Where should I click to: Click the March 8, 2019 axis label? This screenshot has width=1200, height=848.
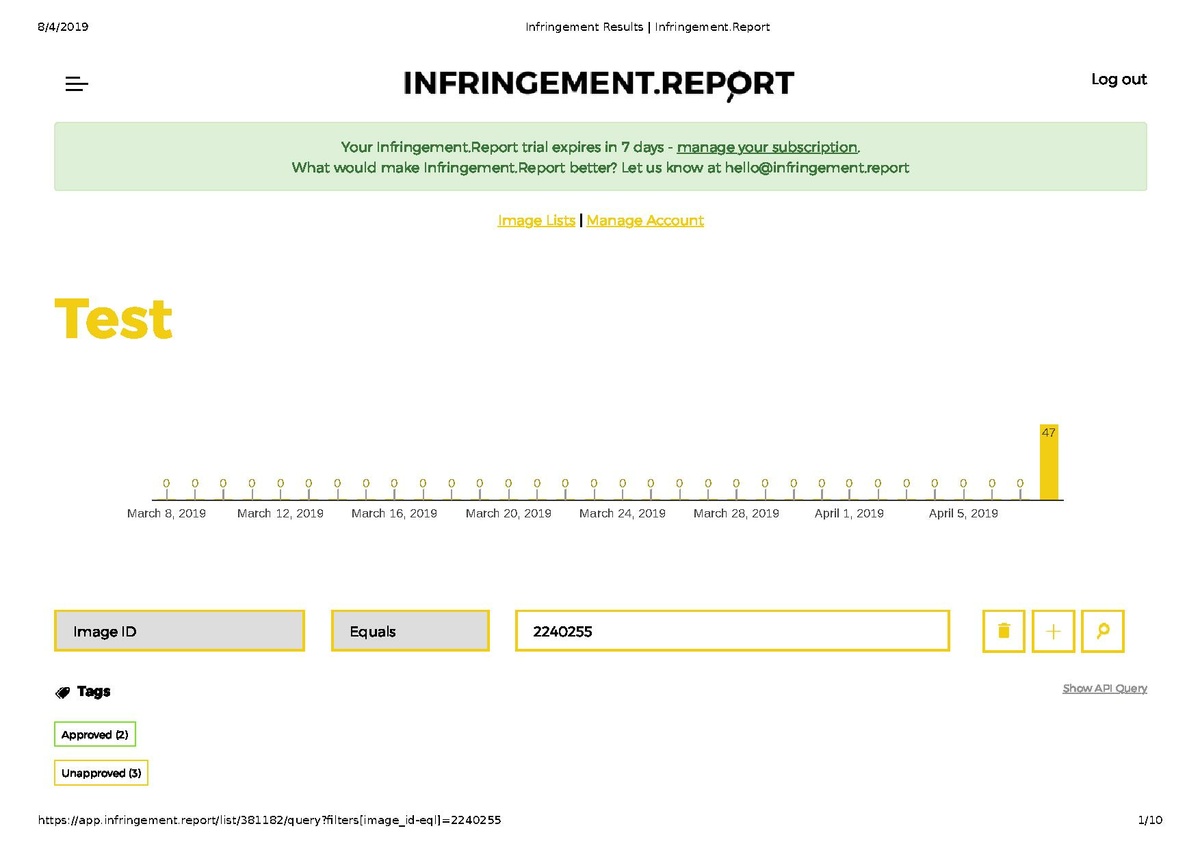click(166, 513)
